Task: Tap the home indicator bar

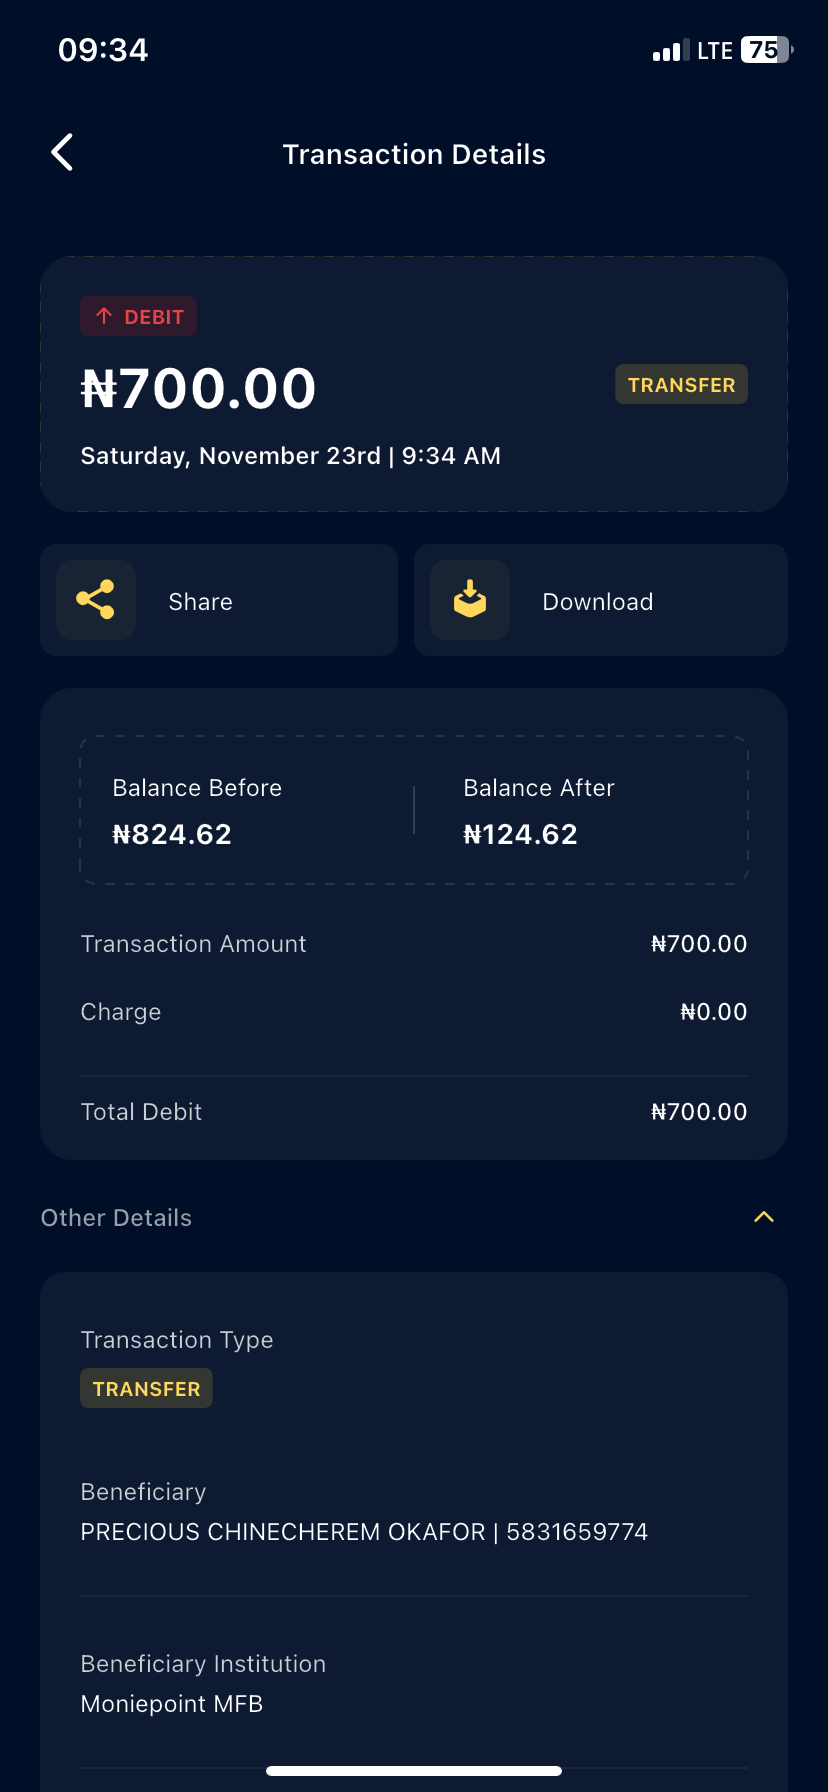Action: pos(414,1771)
